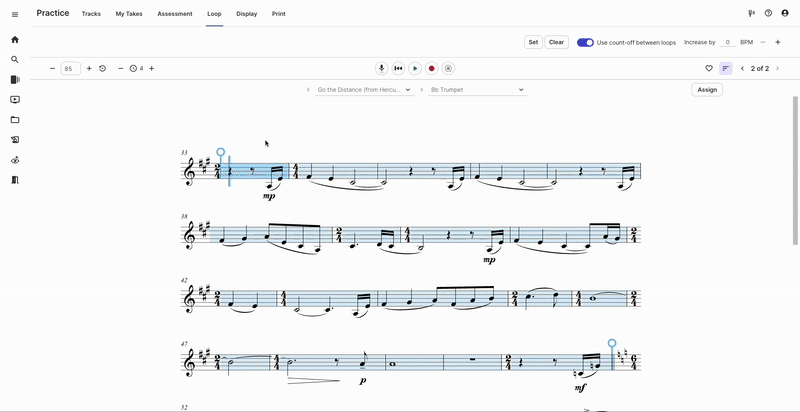Image resolution: width=800 pixels, height=412 pixels.
Task: Click the Clear loop button
Action: click(557, 42)
